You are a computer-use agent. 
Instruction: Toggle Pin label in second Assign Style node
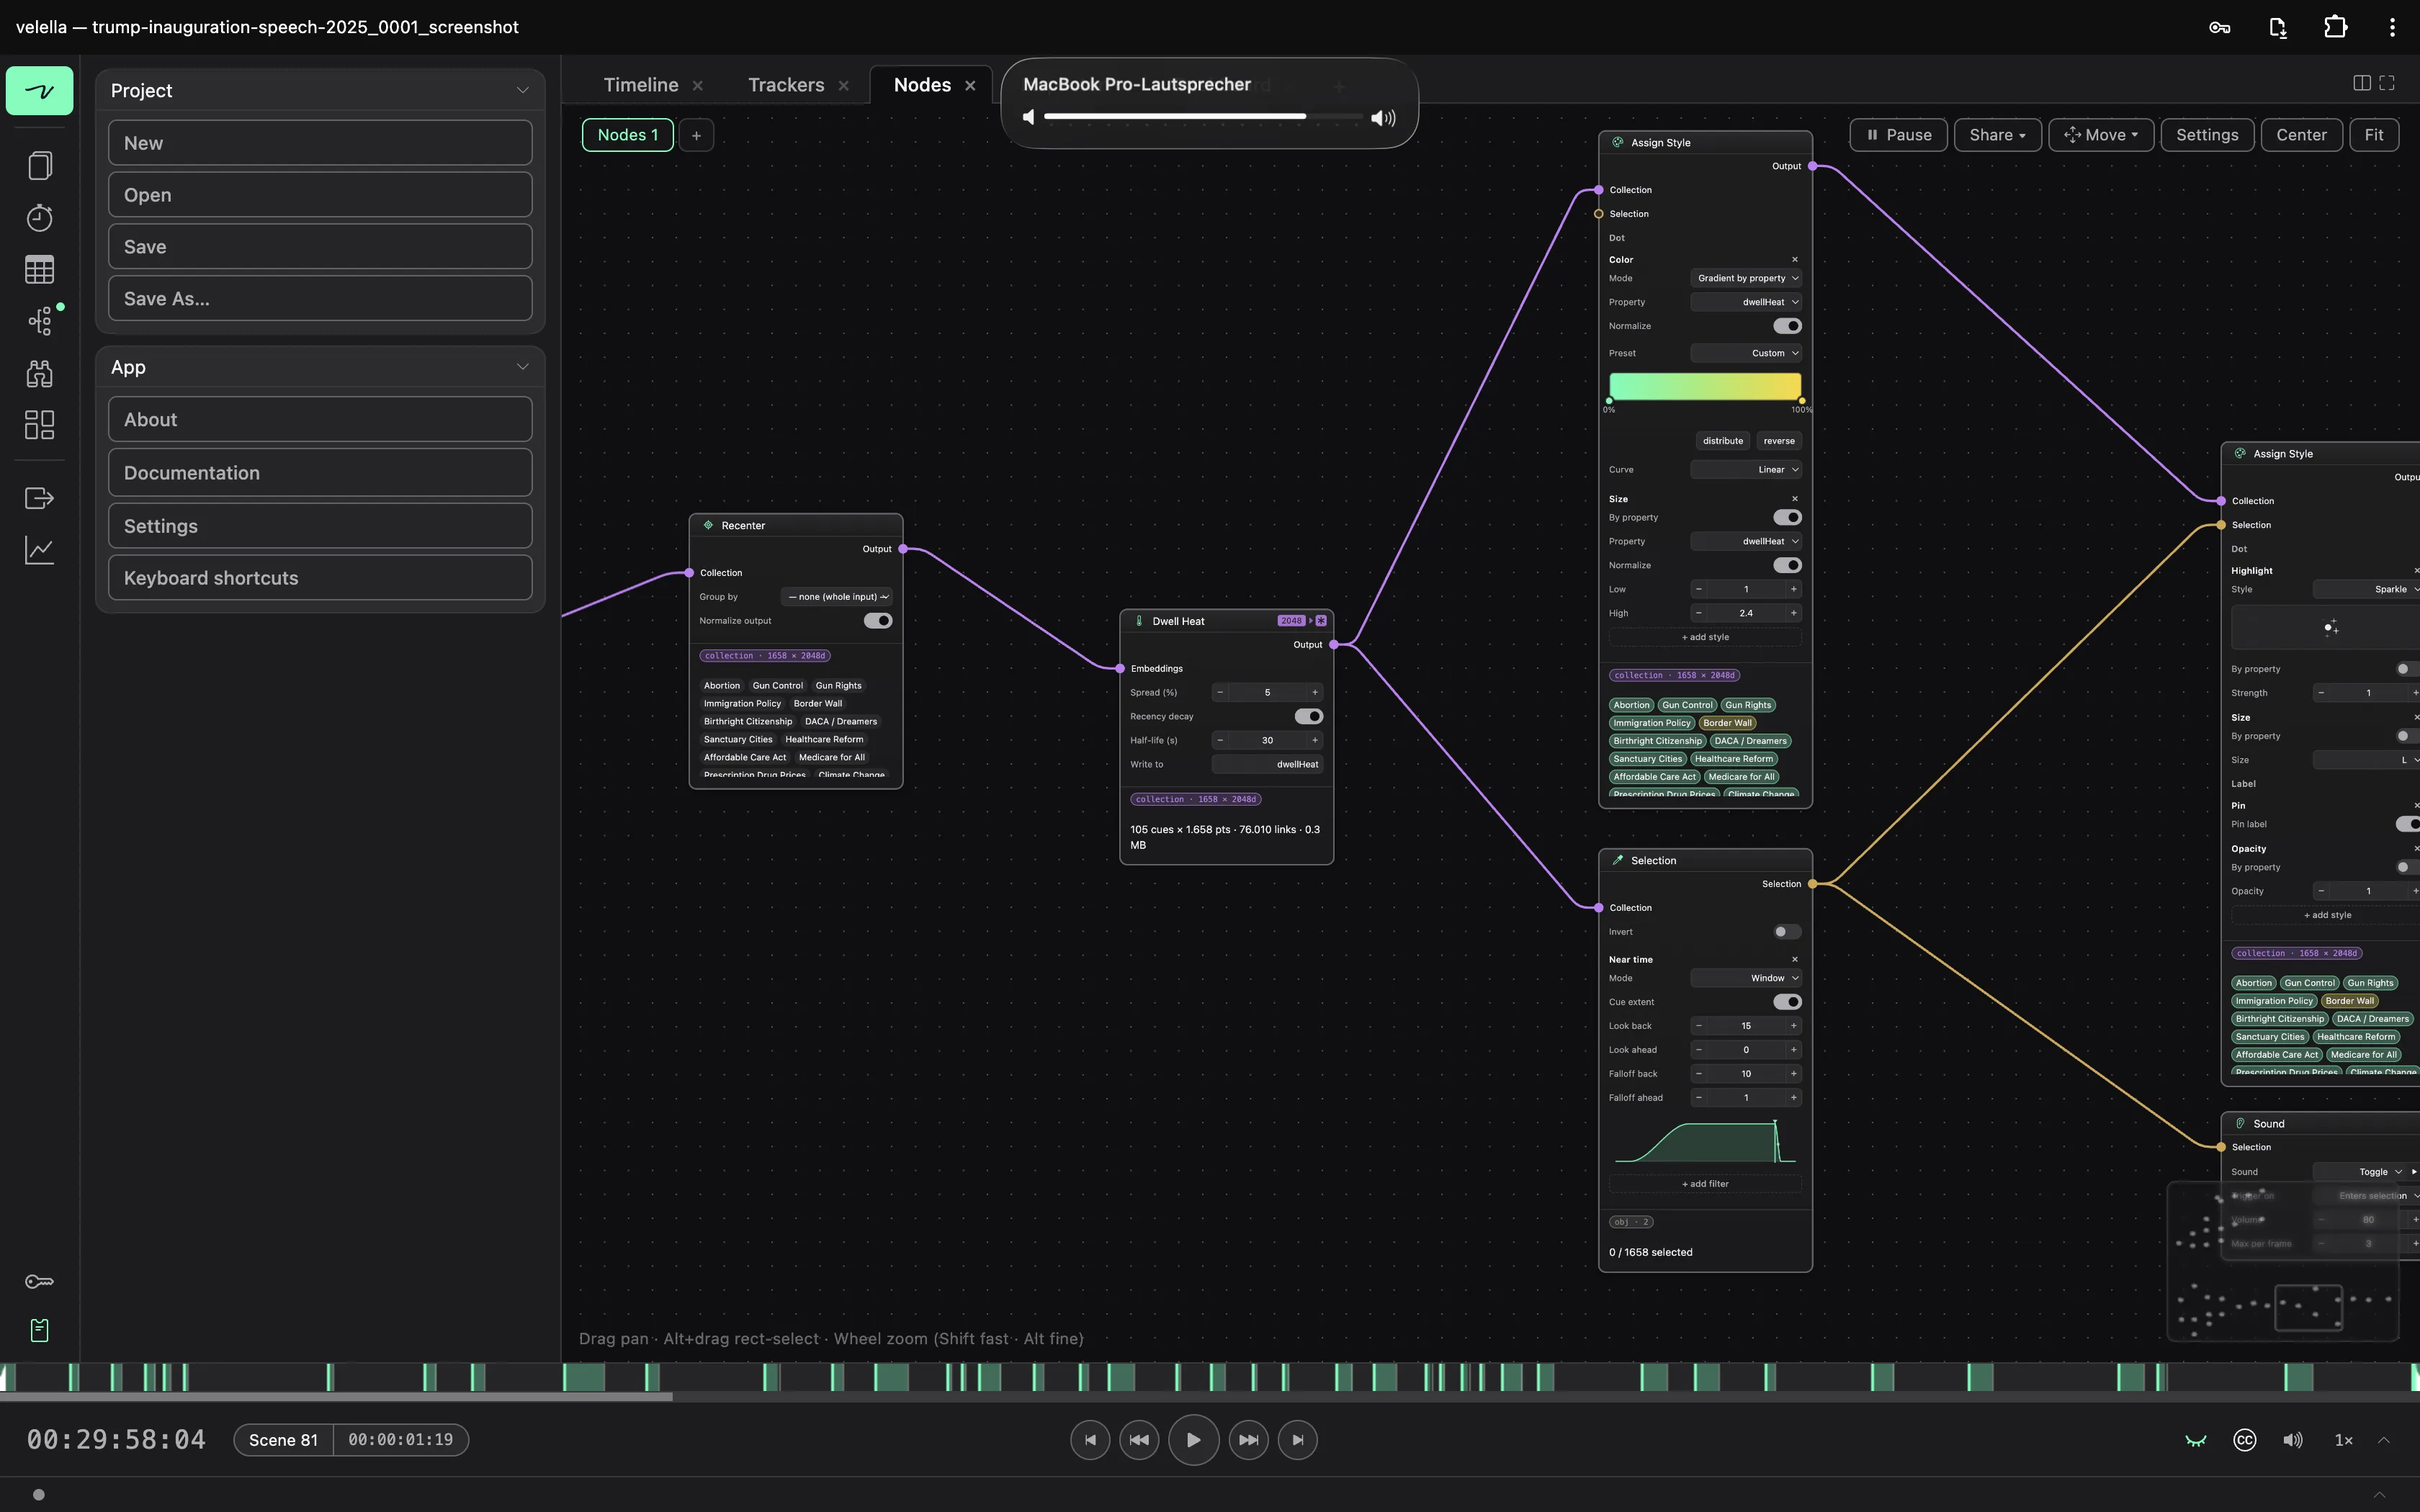coord(2408,824)
